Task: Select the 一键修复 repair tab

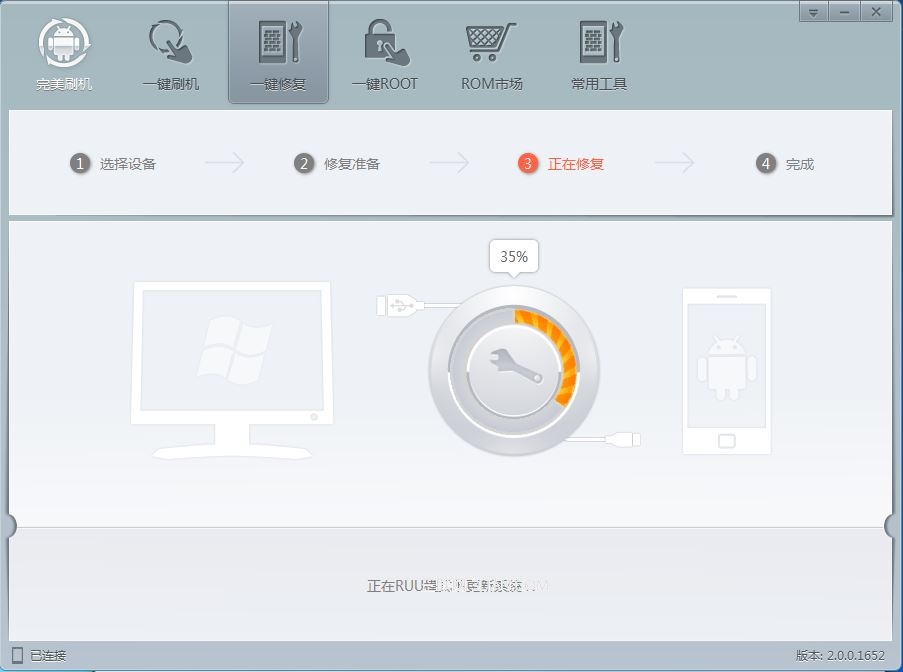Action: coord(279,54)
